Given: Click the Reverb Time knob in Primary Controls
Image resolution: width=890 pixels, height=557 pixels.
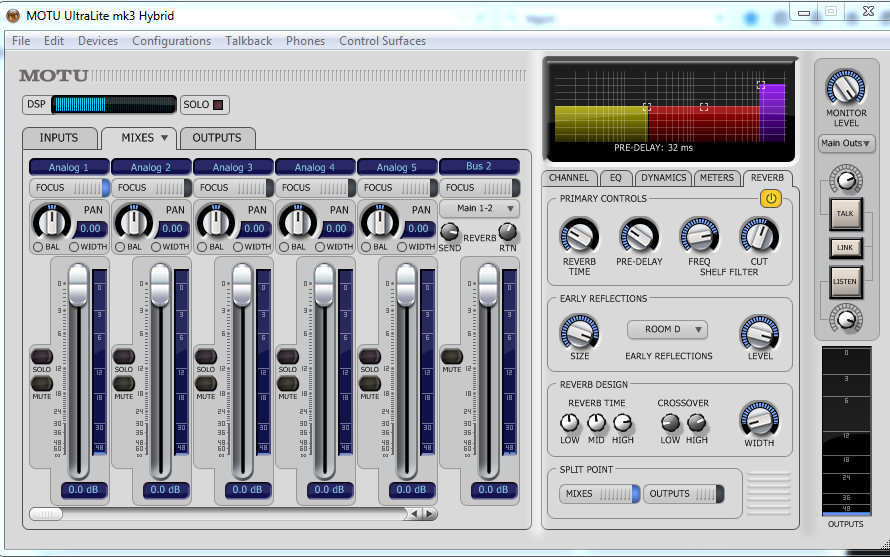Looking at the screenshot, I should [579, 236].
